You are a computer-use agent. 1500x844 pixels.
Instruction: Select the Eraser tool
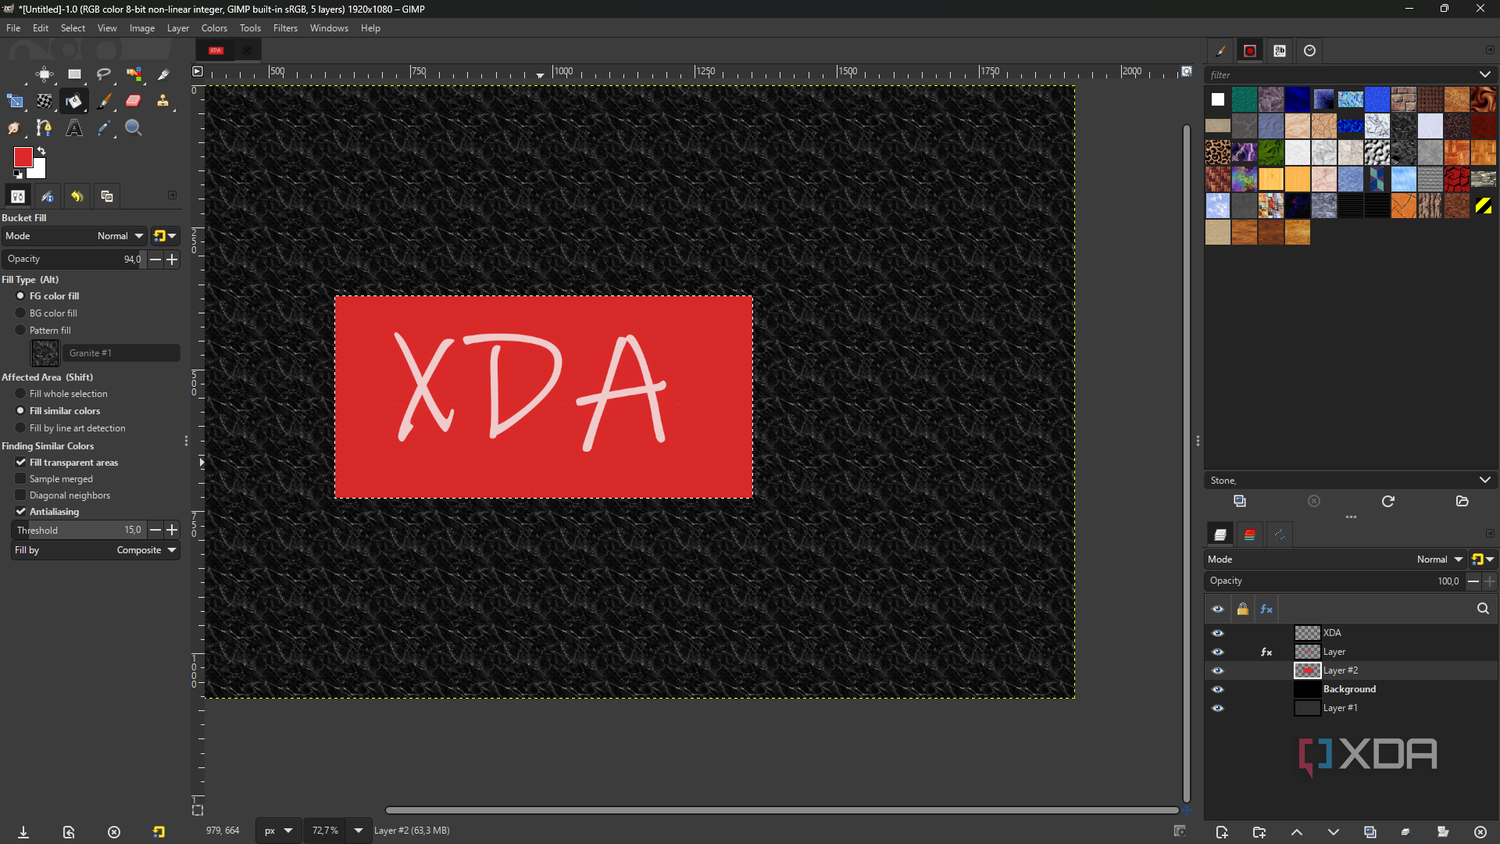(134, 101)
